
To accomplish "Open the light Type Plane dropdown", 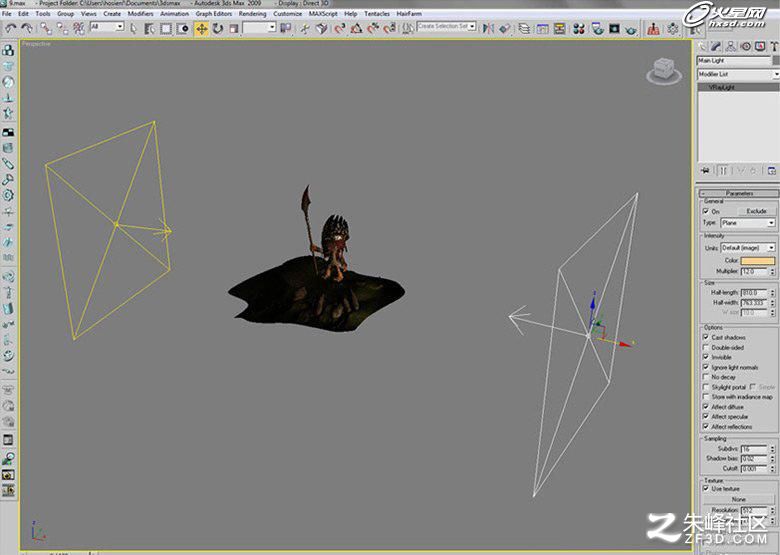I will coord(748,223).
